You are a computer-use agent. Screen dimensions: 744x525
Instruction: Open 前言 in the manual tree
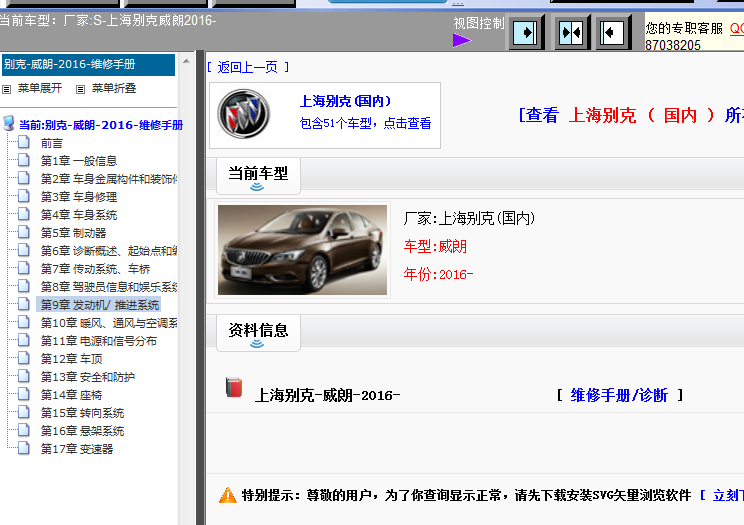click(x=51, y=143)
